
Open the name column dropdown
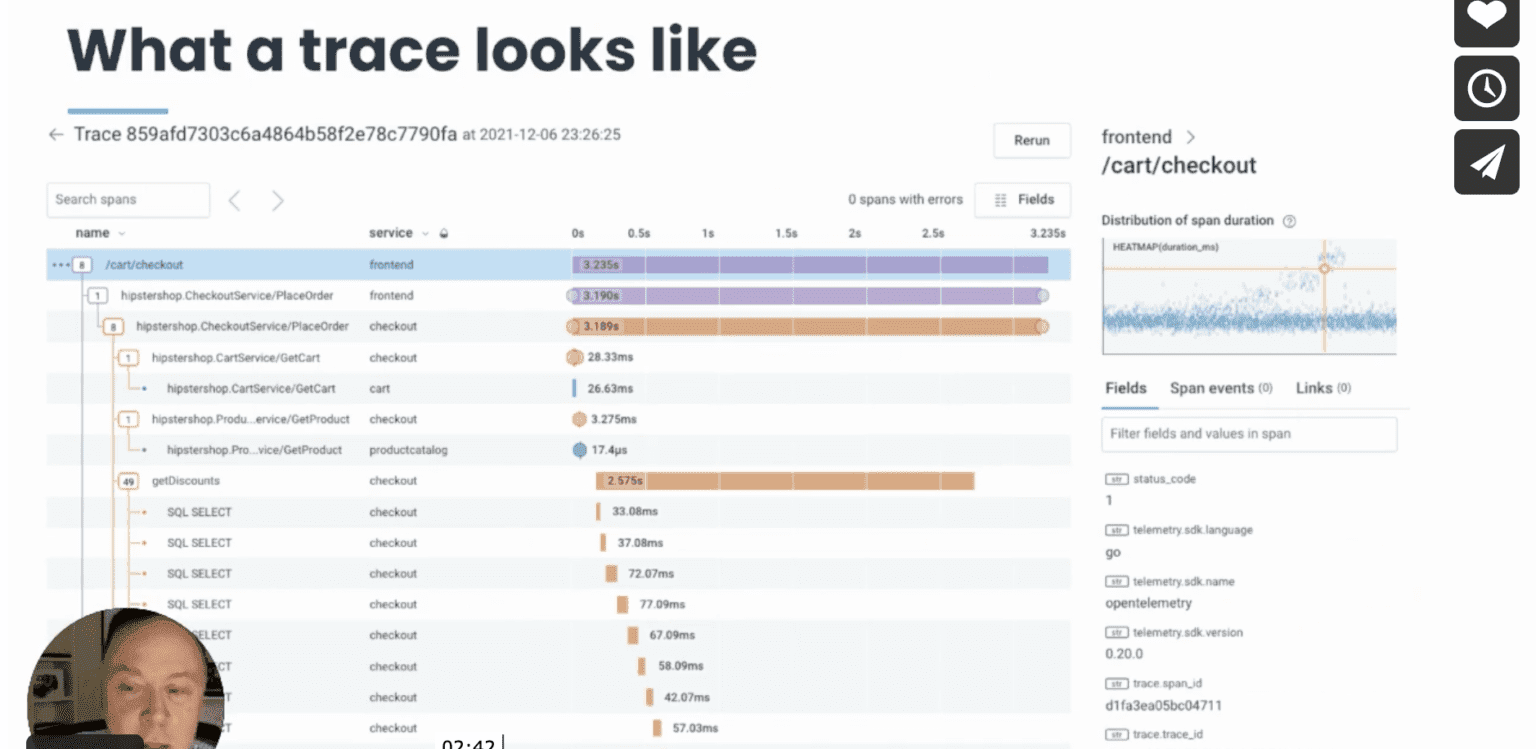coord(122,234)
